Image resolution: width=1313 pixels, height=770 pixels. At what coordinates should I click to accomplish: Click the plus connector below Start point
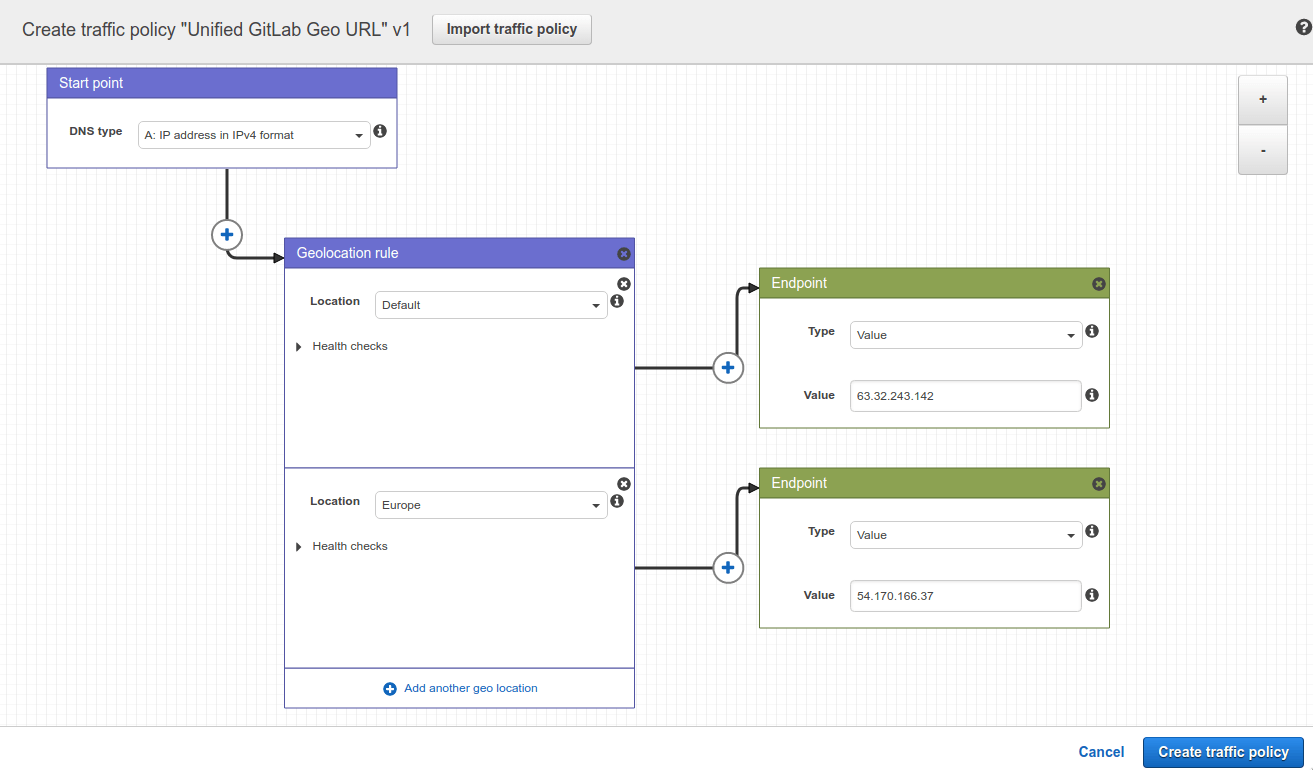pos(227,234)
